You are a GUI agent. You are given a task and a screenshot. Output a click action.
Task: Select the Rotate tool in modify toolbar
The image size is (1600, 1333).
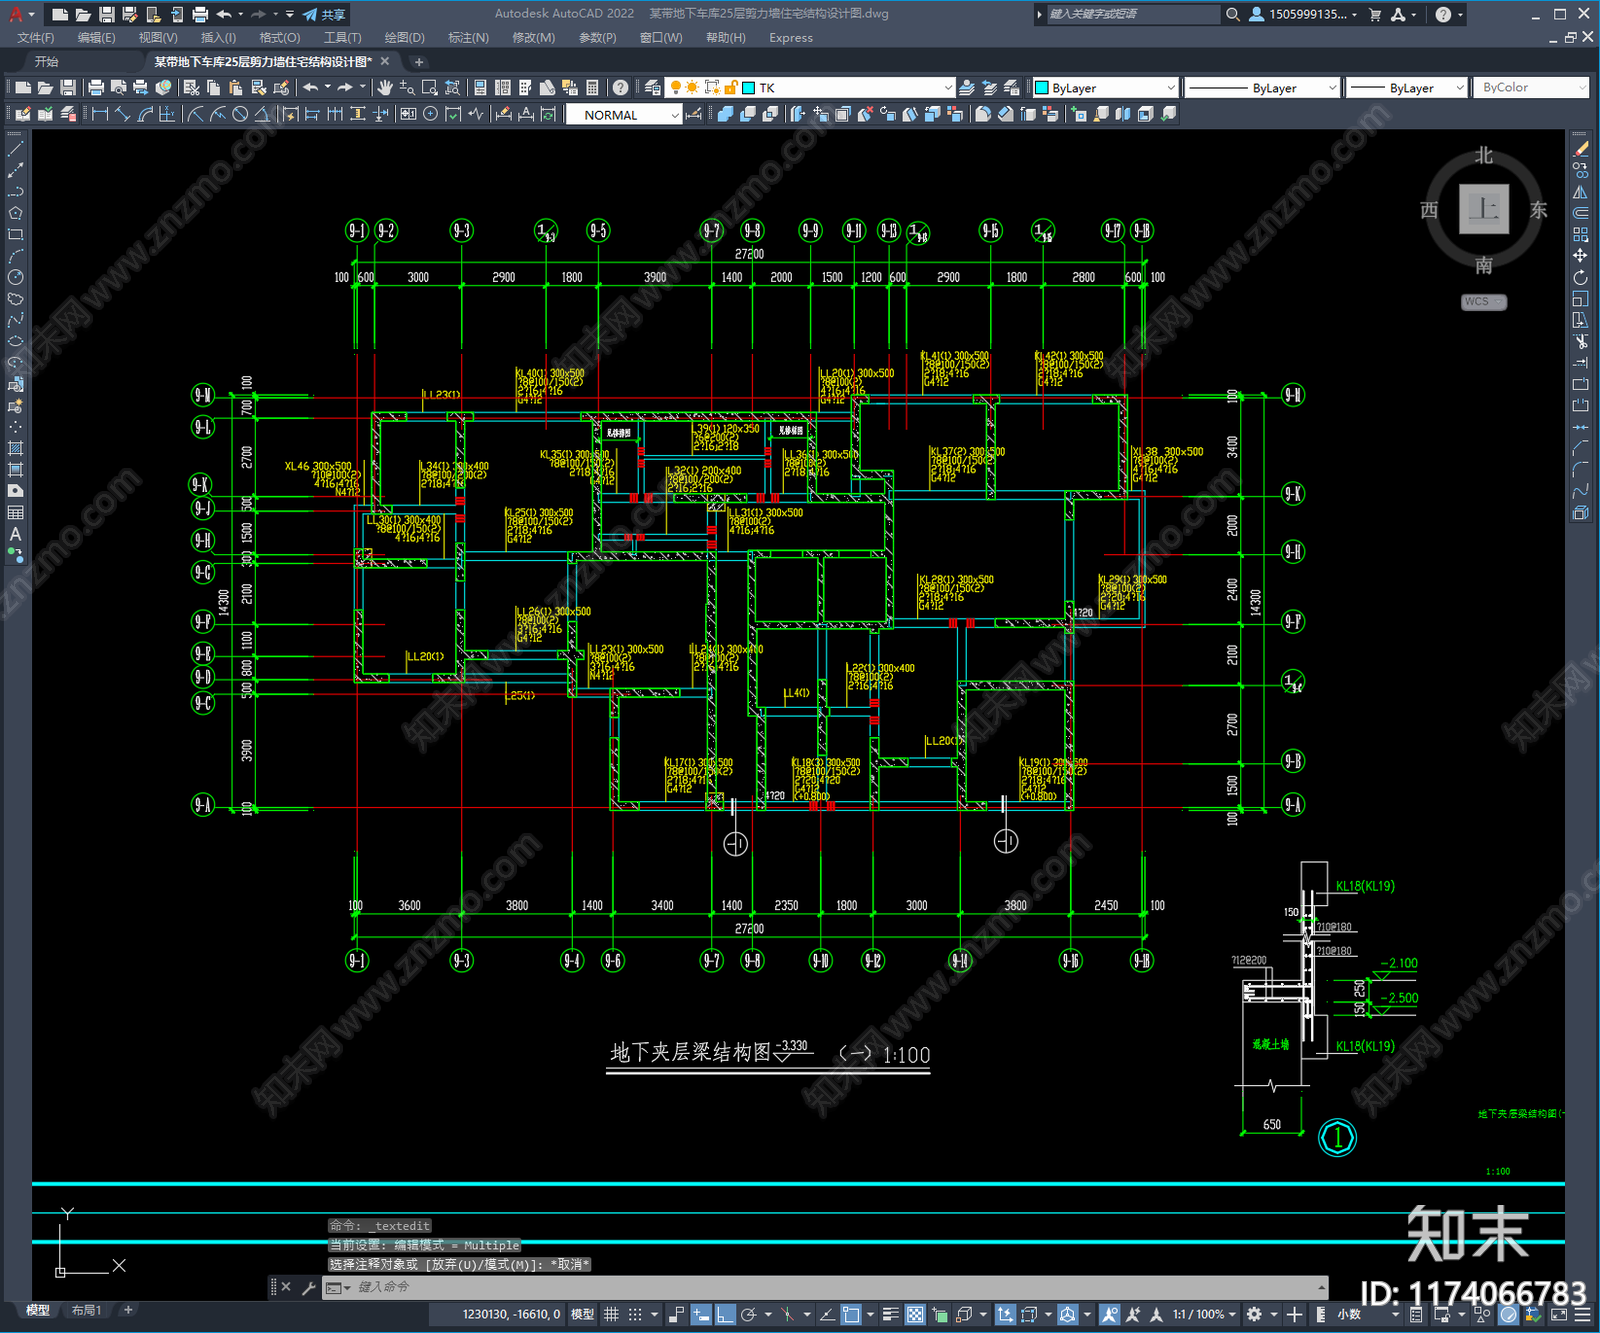coord(1580,277)
